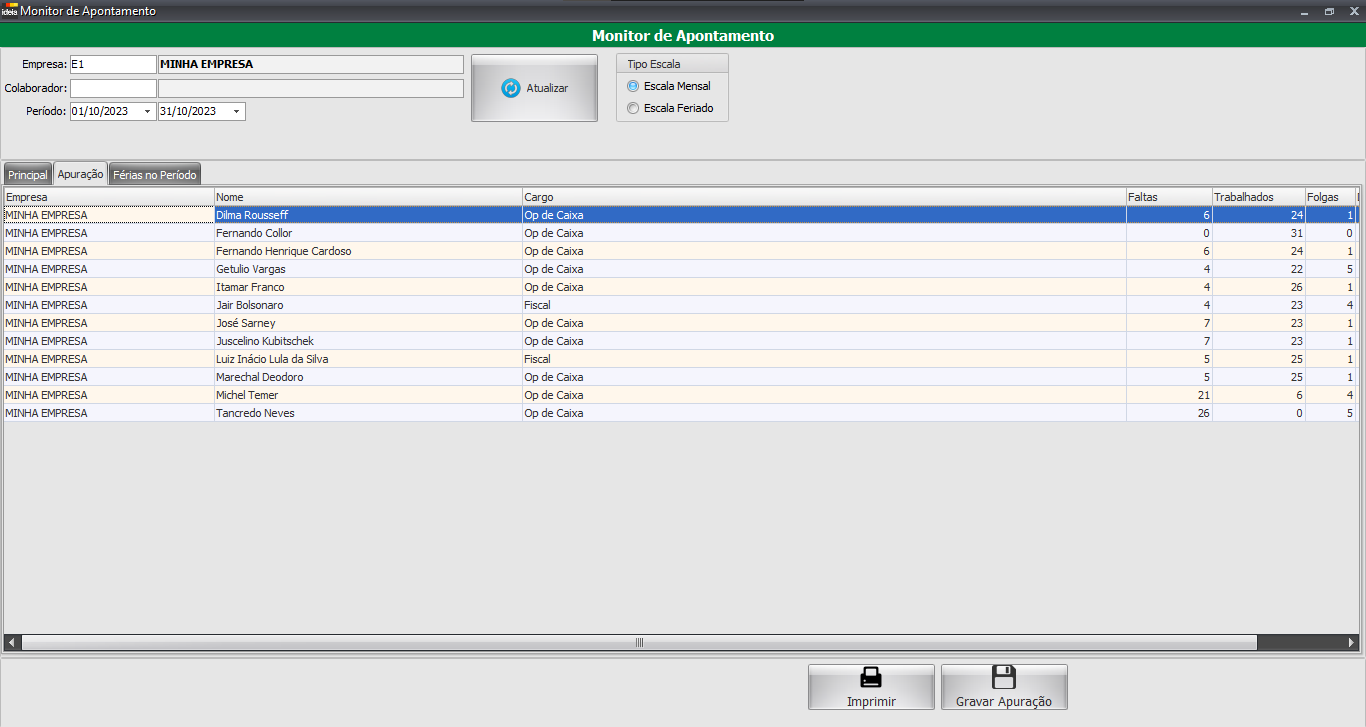Click the floppy disk save icon

tap(1003, 678)
